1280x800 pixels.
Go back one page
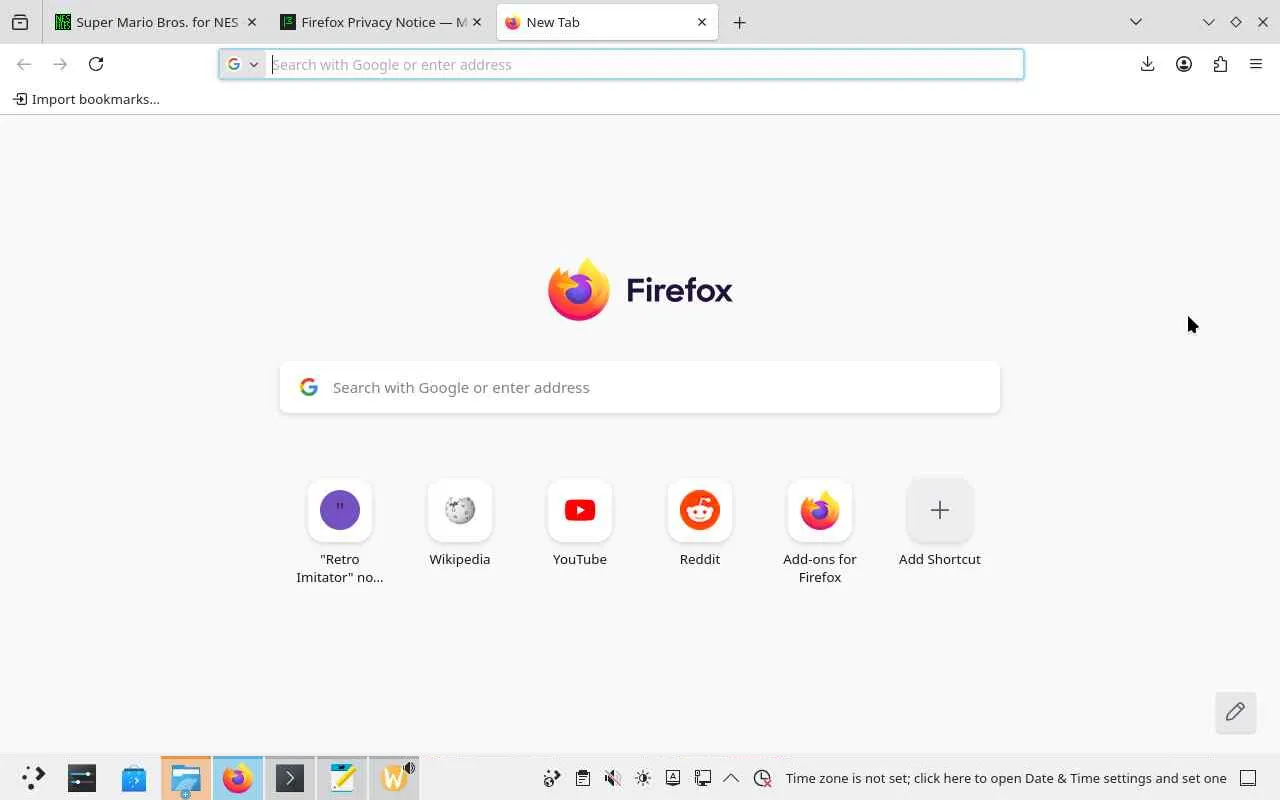[24, 64]
